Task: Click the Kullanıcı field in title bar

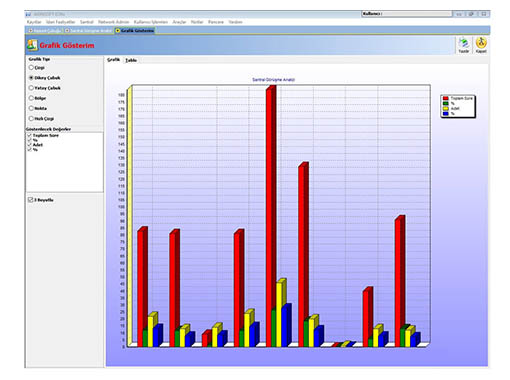Action: pos(407,14)
